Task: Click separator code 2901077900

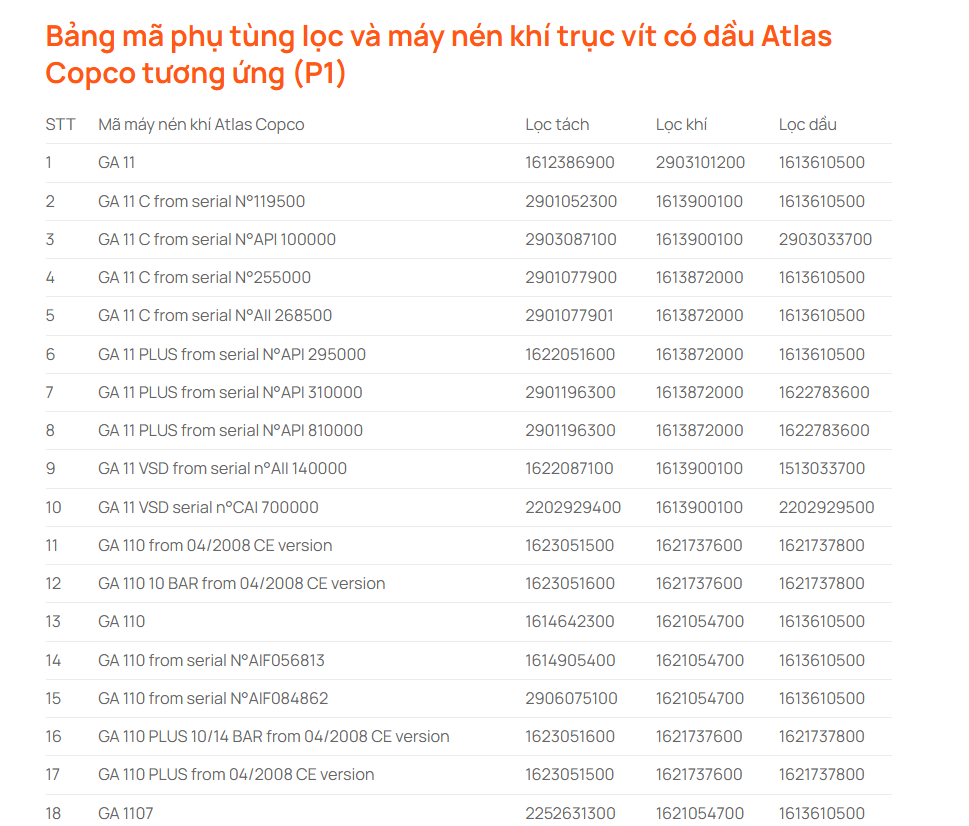Action: [571, 277]
